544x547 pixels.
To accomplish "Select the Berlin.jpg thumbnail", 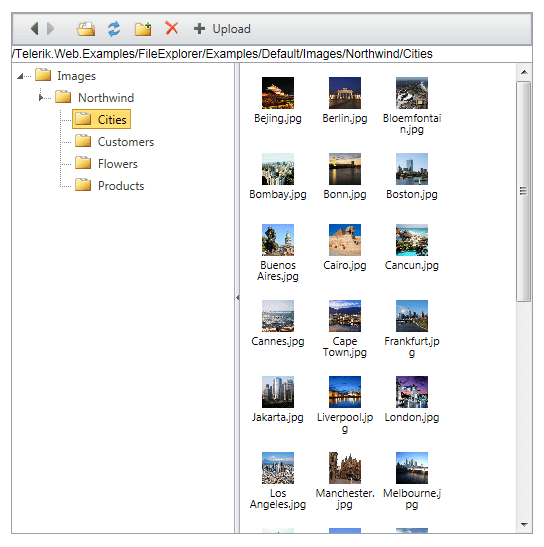I will click(345, 93).
